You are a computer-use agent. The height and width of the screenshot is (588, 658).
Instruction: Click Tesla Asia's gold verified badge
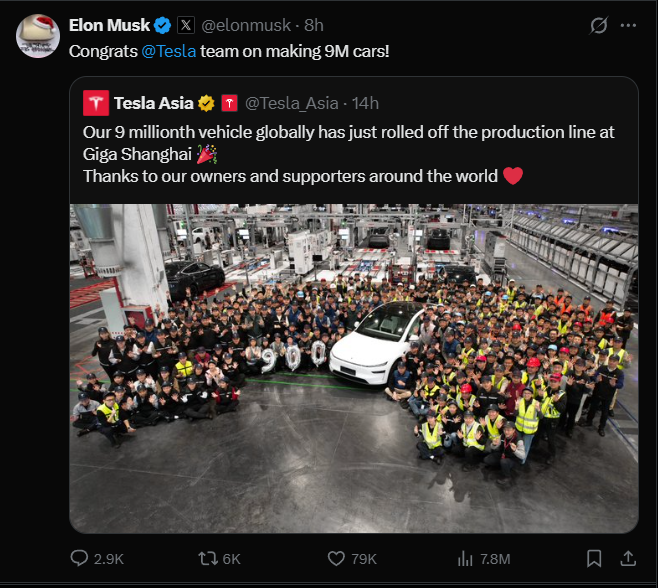pos(207,102)
